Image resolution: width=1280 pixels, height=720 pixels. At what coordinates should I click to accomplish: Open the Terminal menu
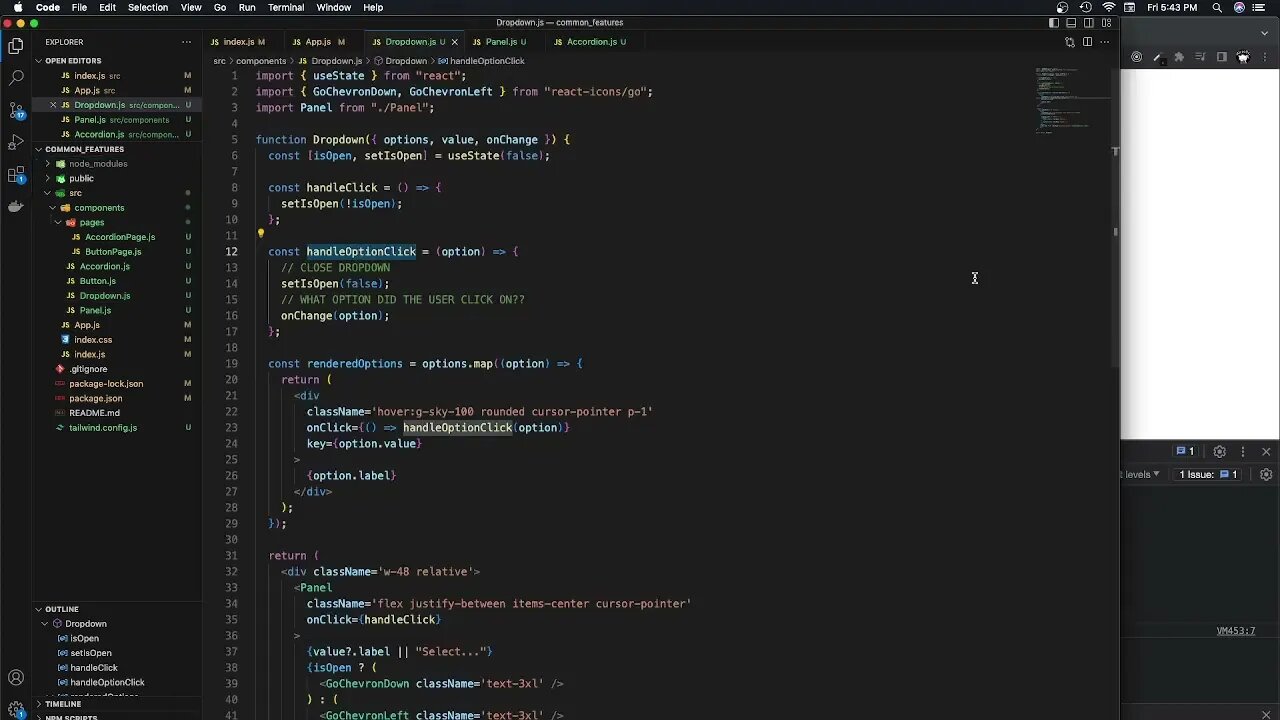click(286, 7)
